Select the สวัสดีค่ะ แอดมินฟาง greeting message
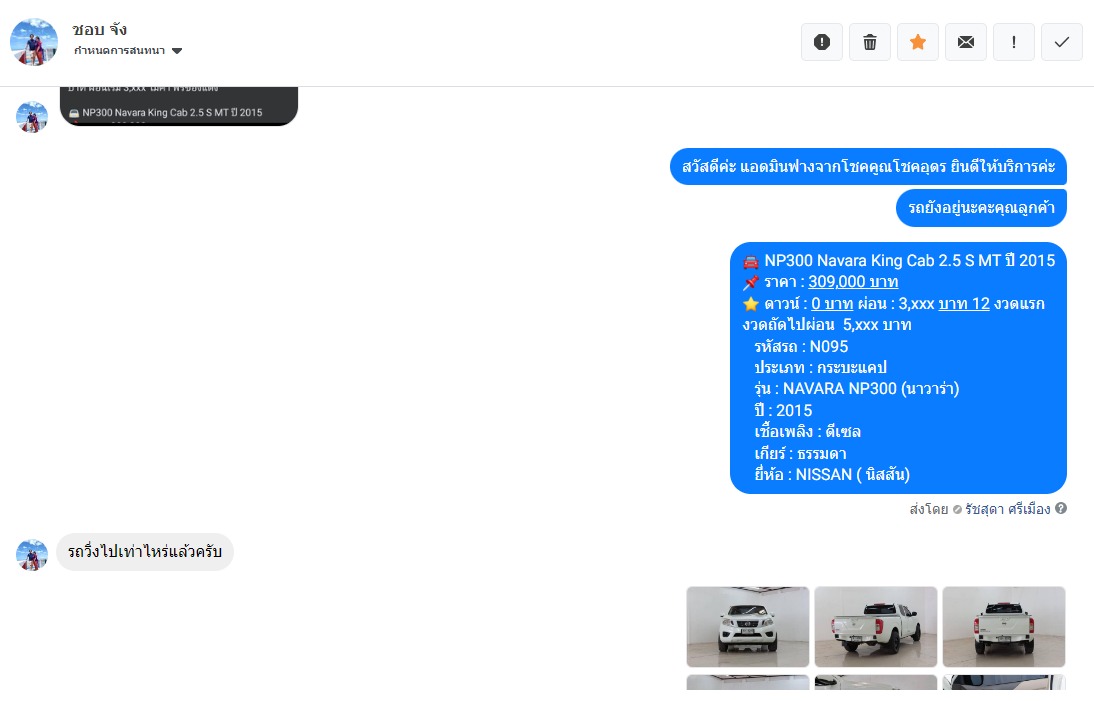 [x=868, y=167]
